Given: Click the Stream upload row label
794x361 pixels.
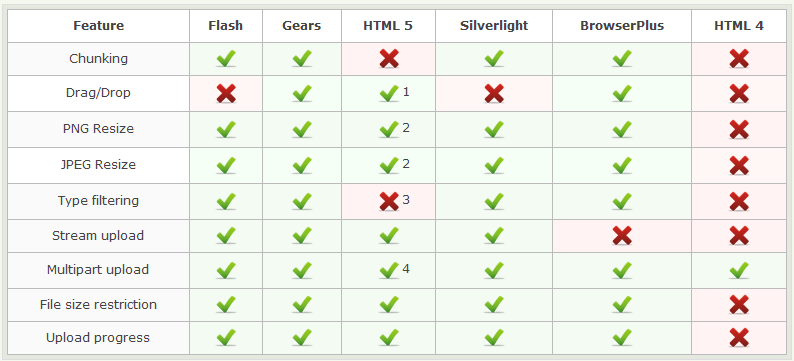Looking at the screenshot, I should click(x=98, y=236).
